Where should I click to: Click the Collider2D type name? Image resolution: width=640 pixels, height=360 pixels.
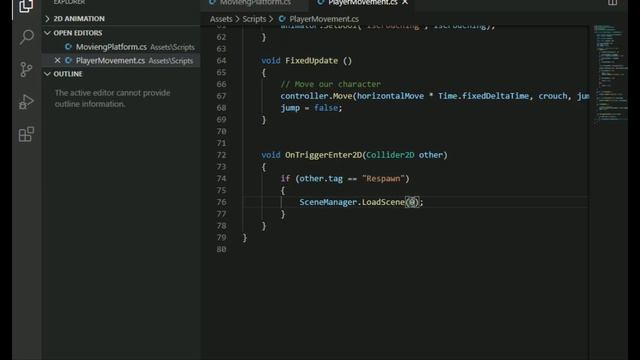[x=390, y=155]
